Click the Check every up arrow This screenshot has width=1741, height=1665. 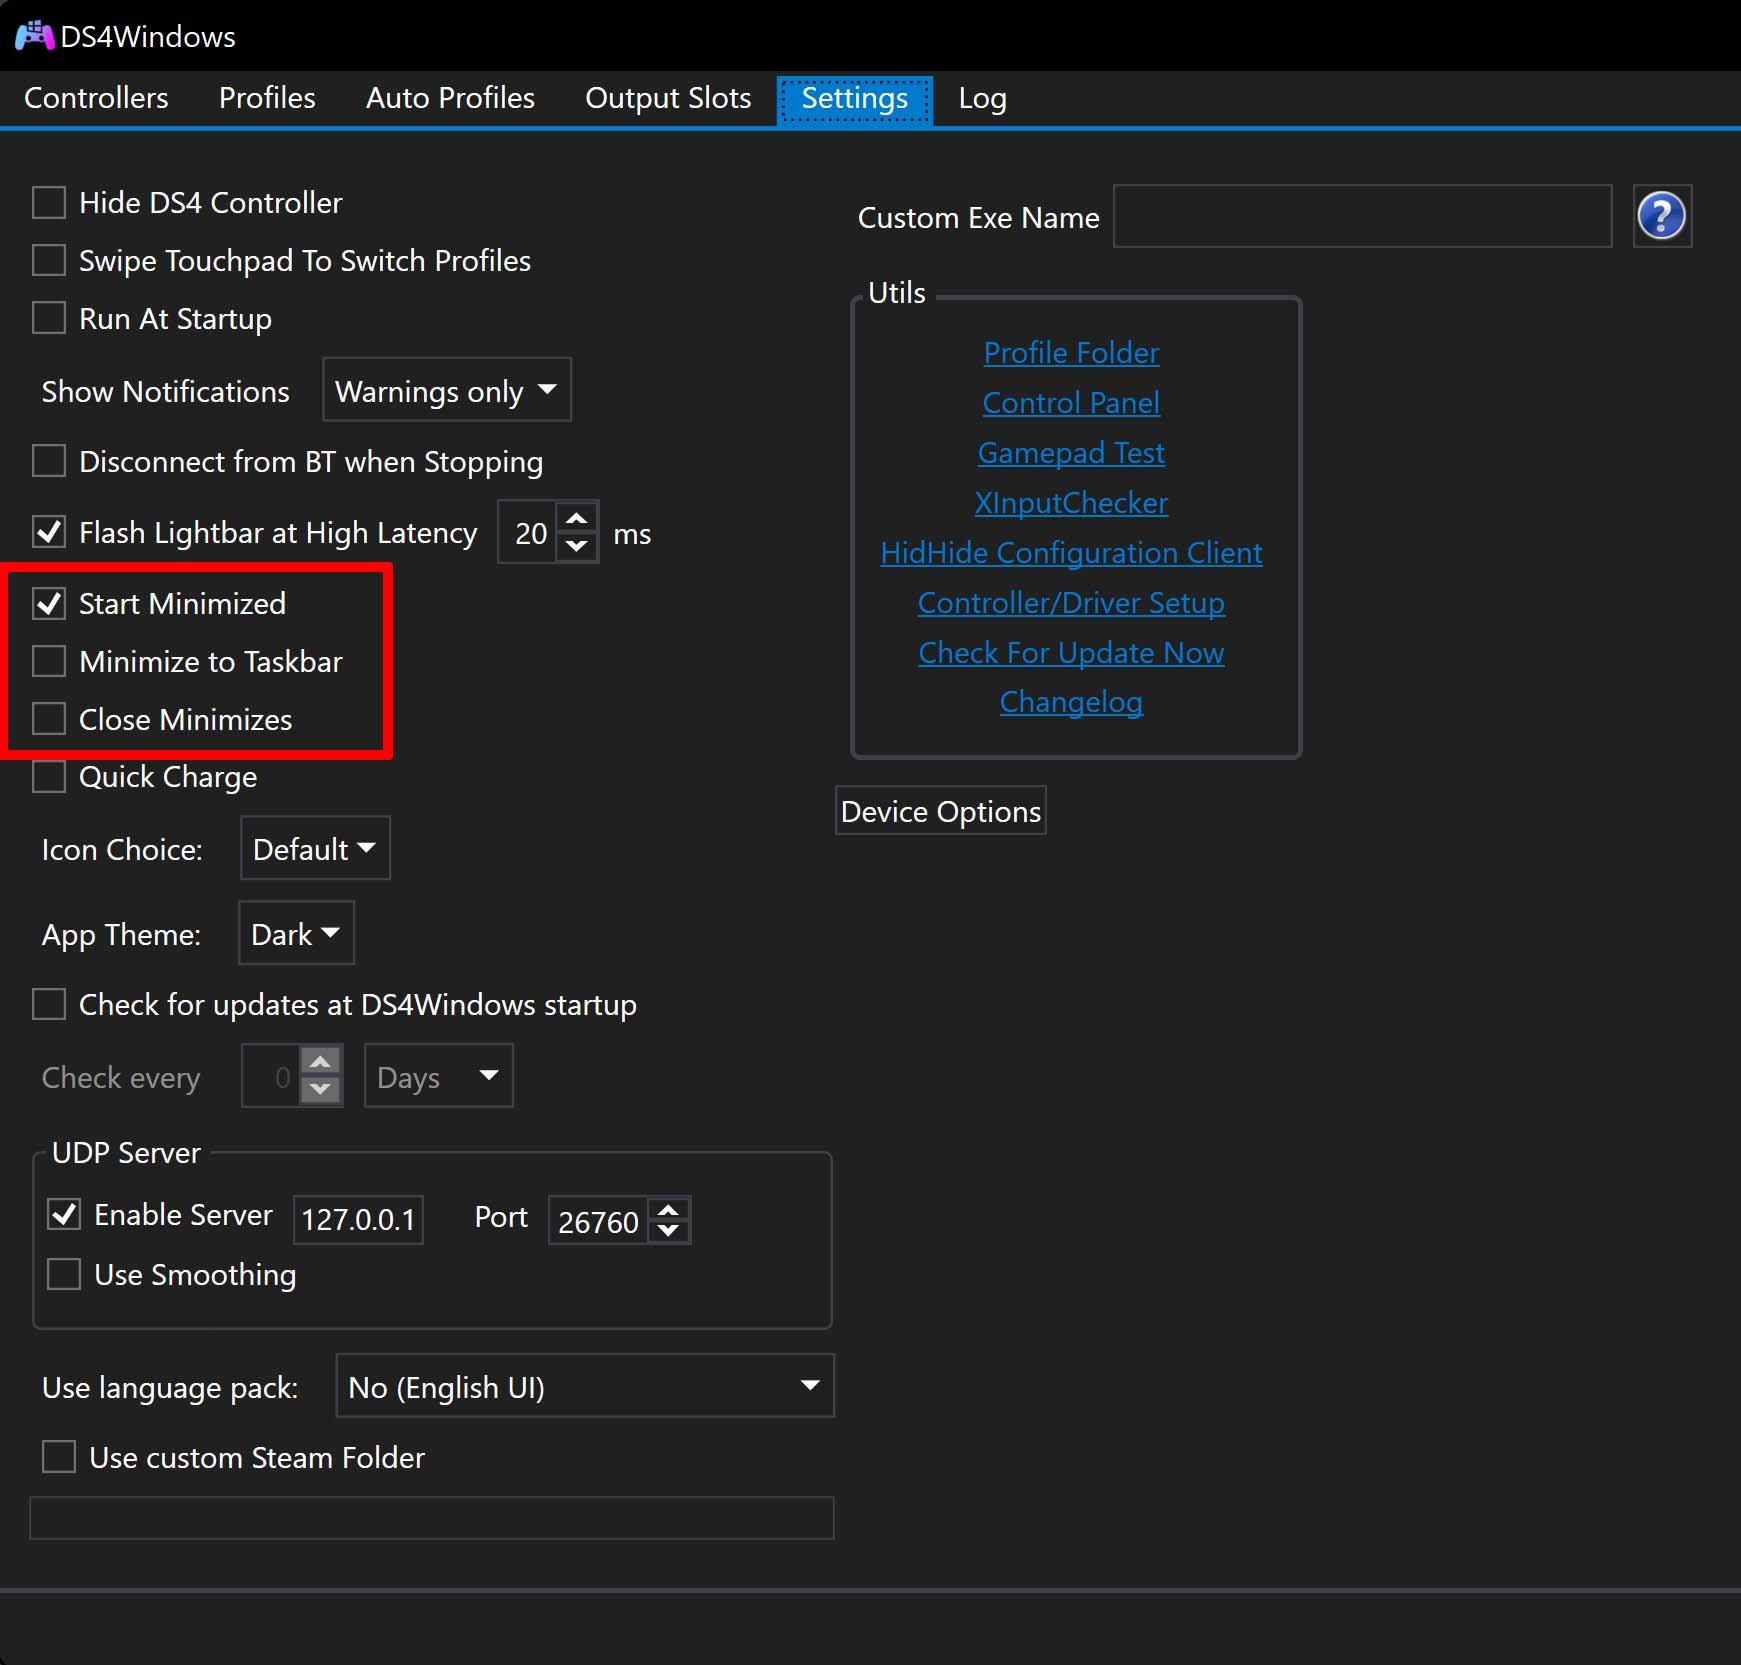[321, 1062]
